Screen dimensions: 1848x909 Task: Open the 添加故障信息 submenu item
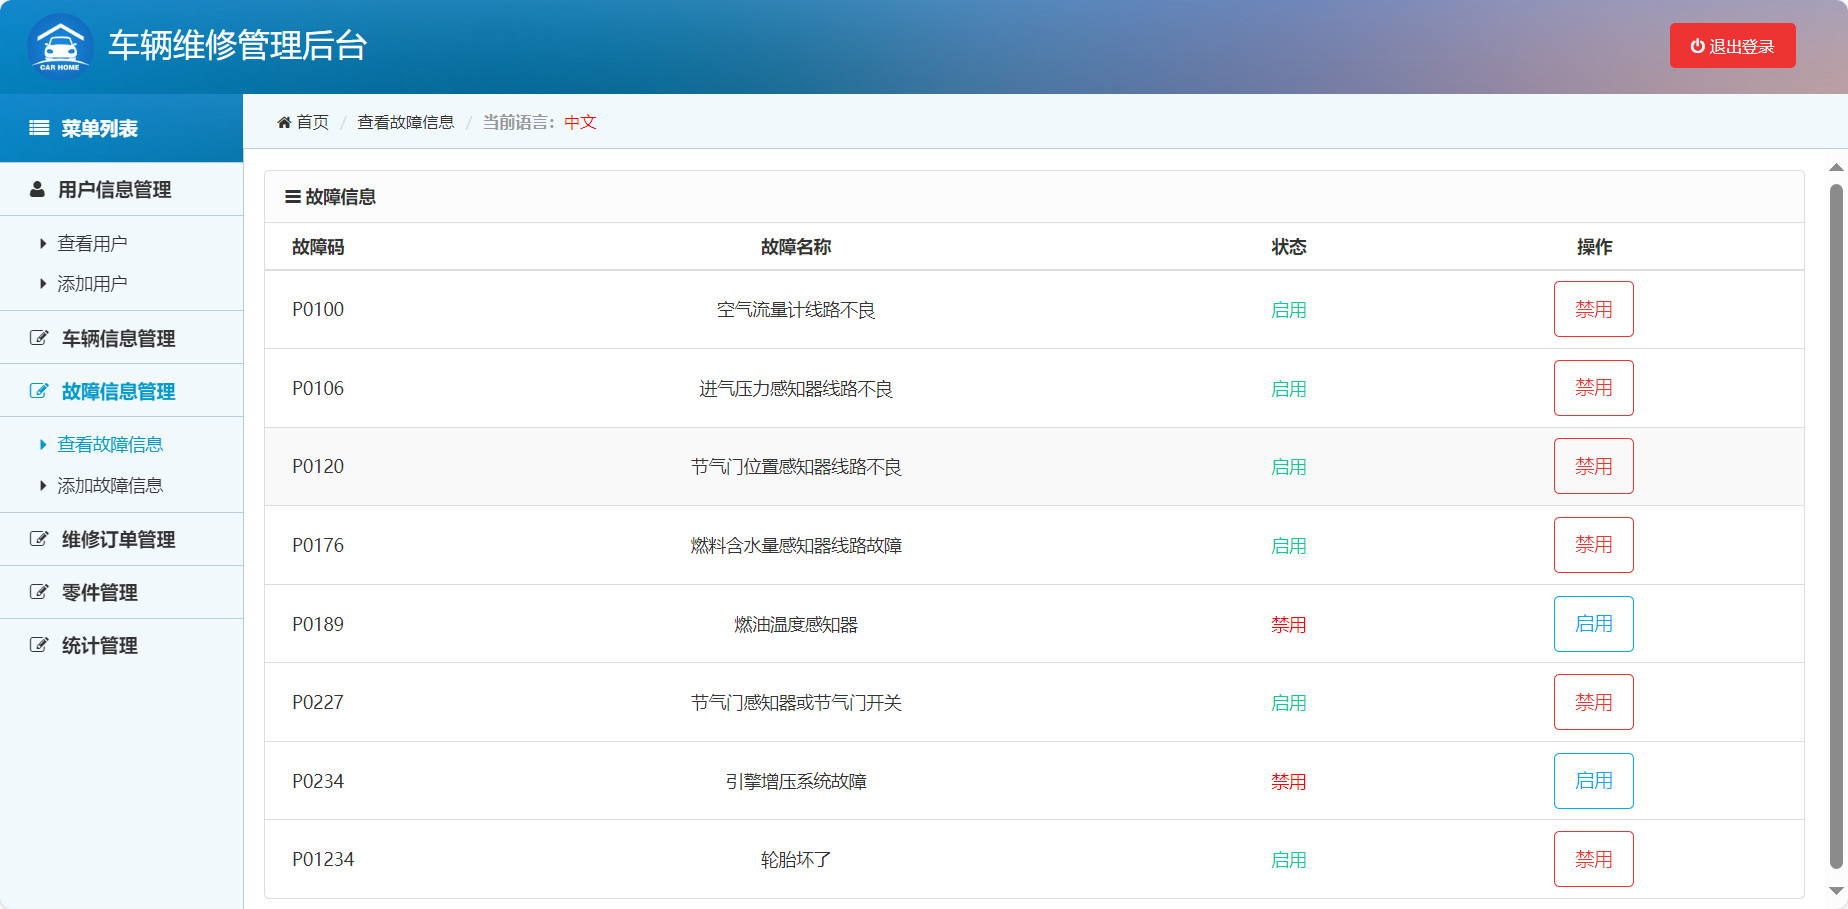tap(110, 485)
